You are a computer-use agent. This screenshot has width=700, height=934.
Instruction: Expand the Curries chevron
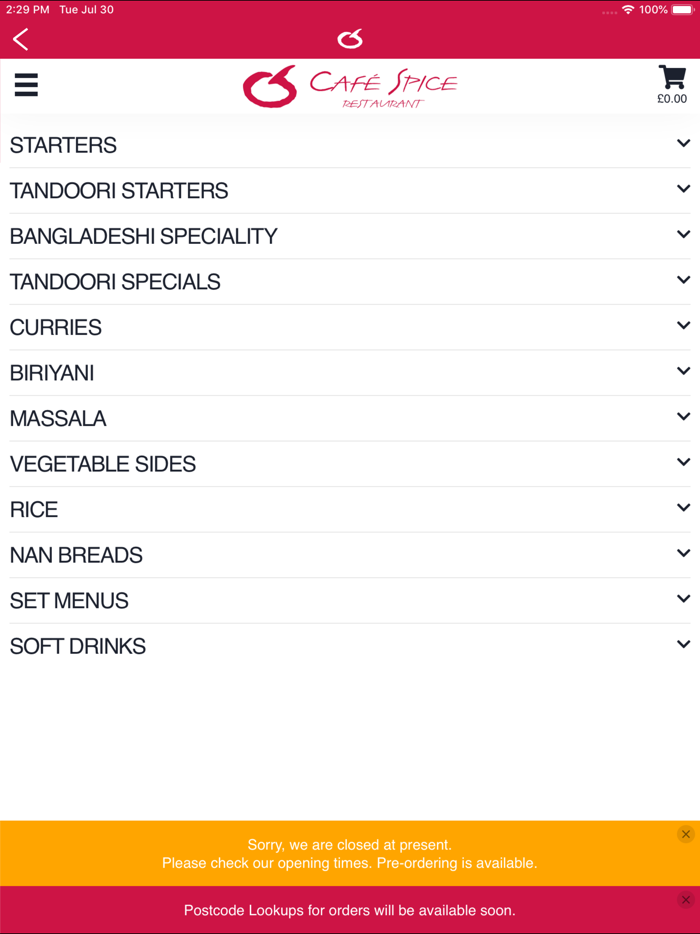click(683, 326)
